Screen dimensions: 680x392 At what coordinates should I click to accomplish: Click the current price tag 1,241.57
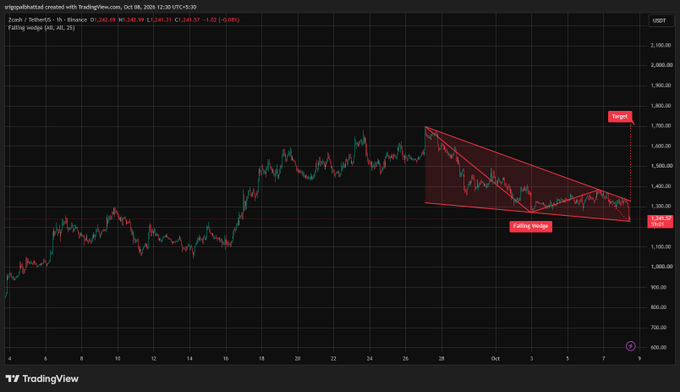[x=660, y=221]
